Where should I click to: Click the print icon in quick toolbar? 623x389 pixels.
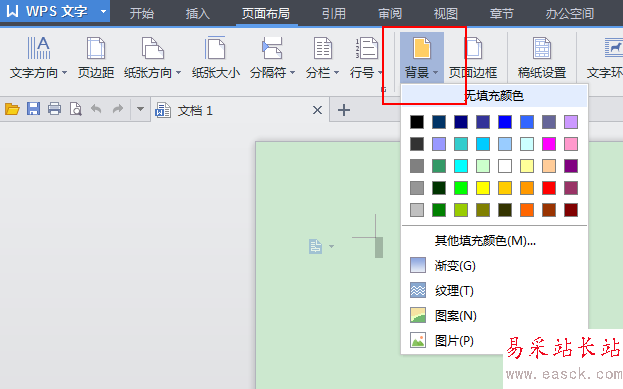pos(54,108)
